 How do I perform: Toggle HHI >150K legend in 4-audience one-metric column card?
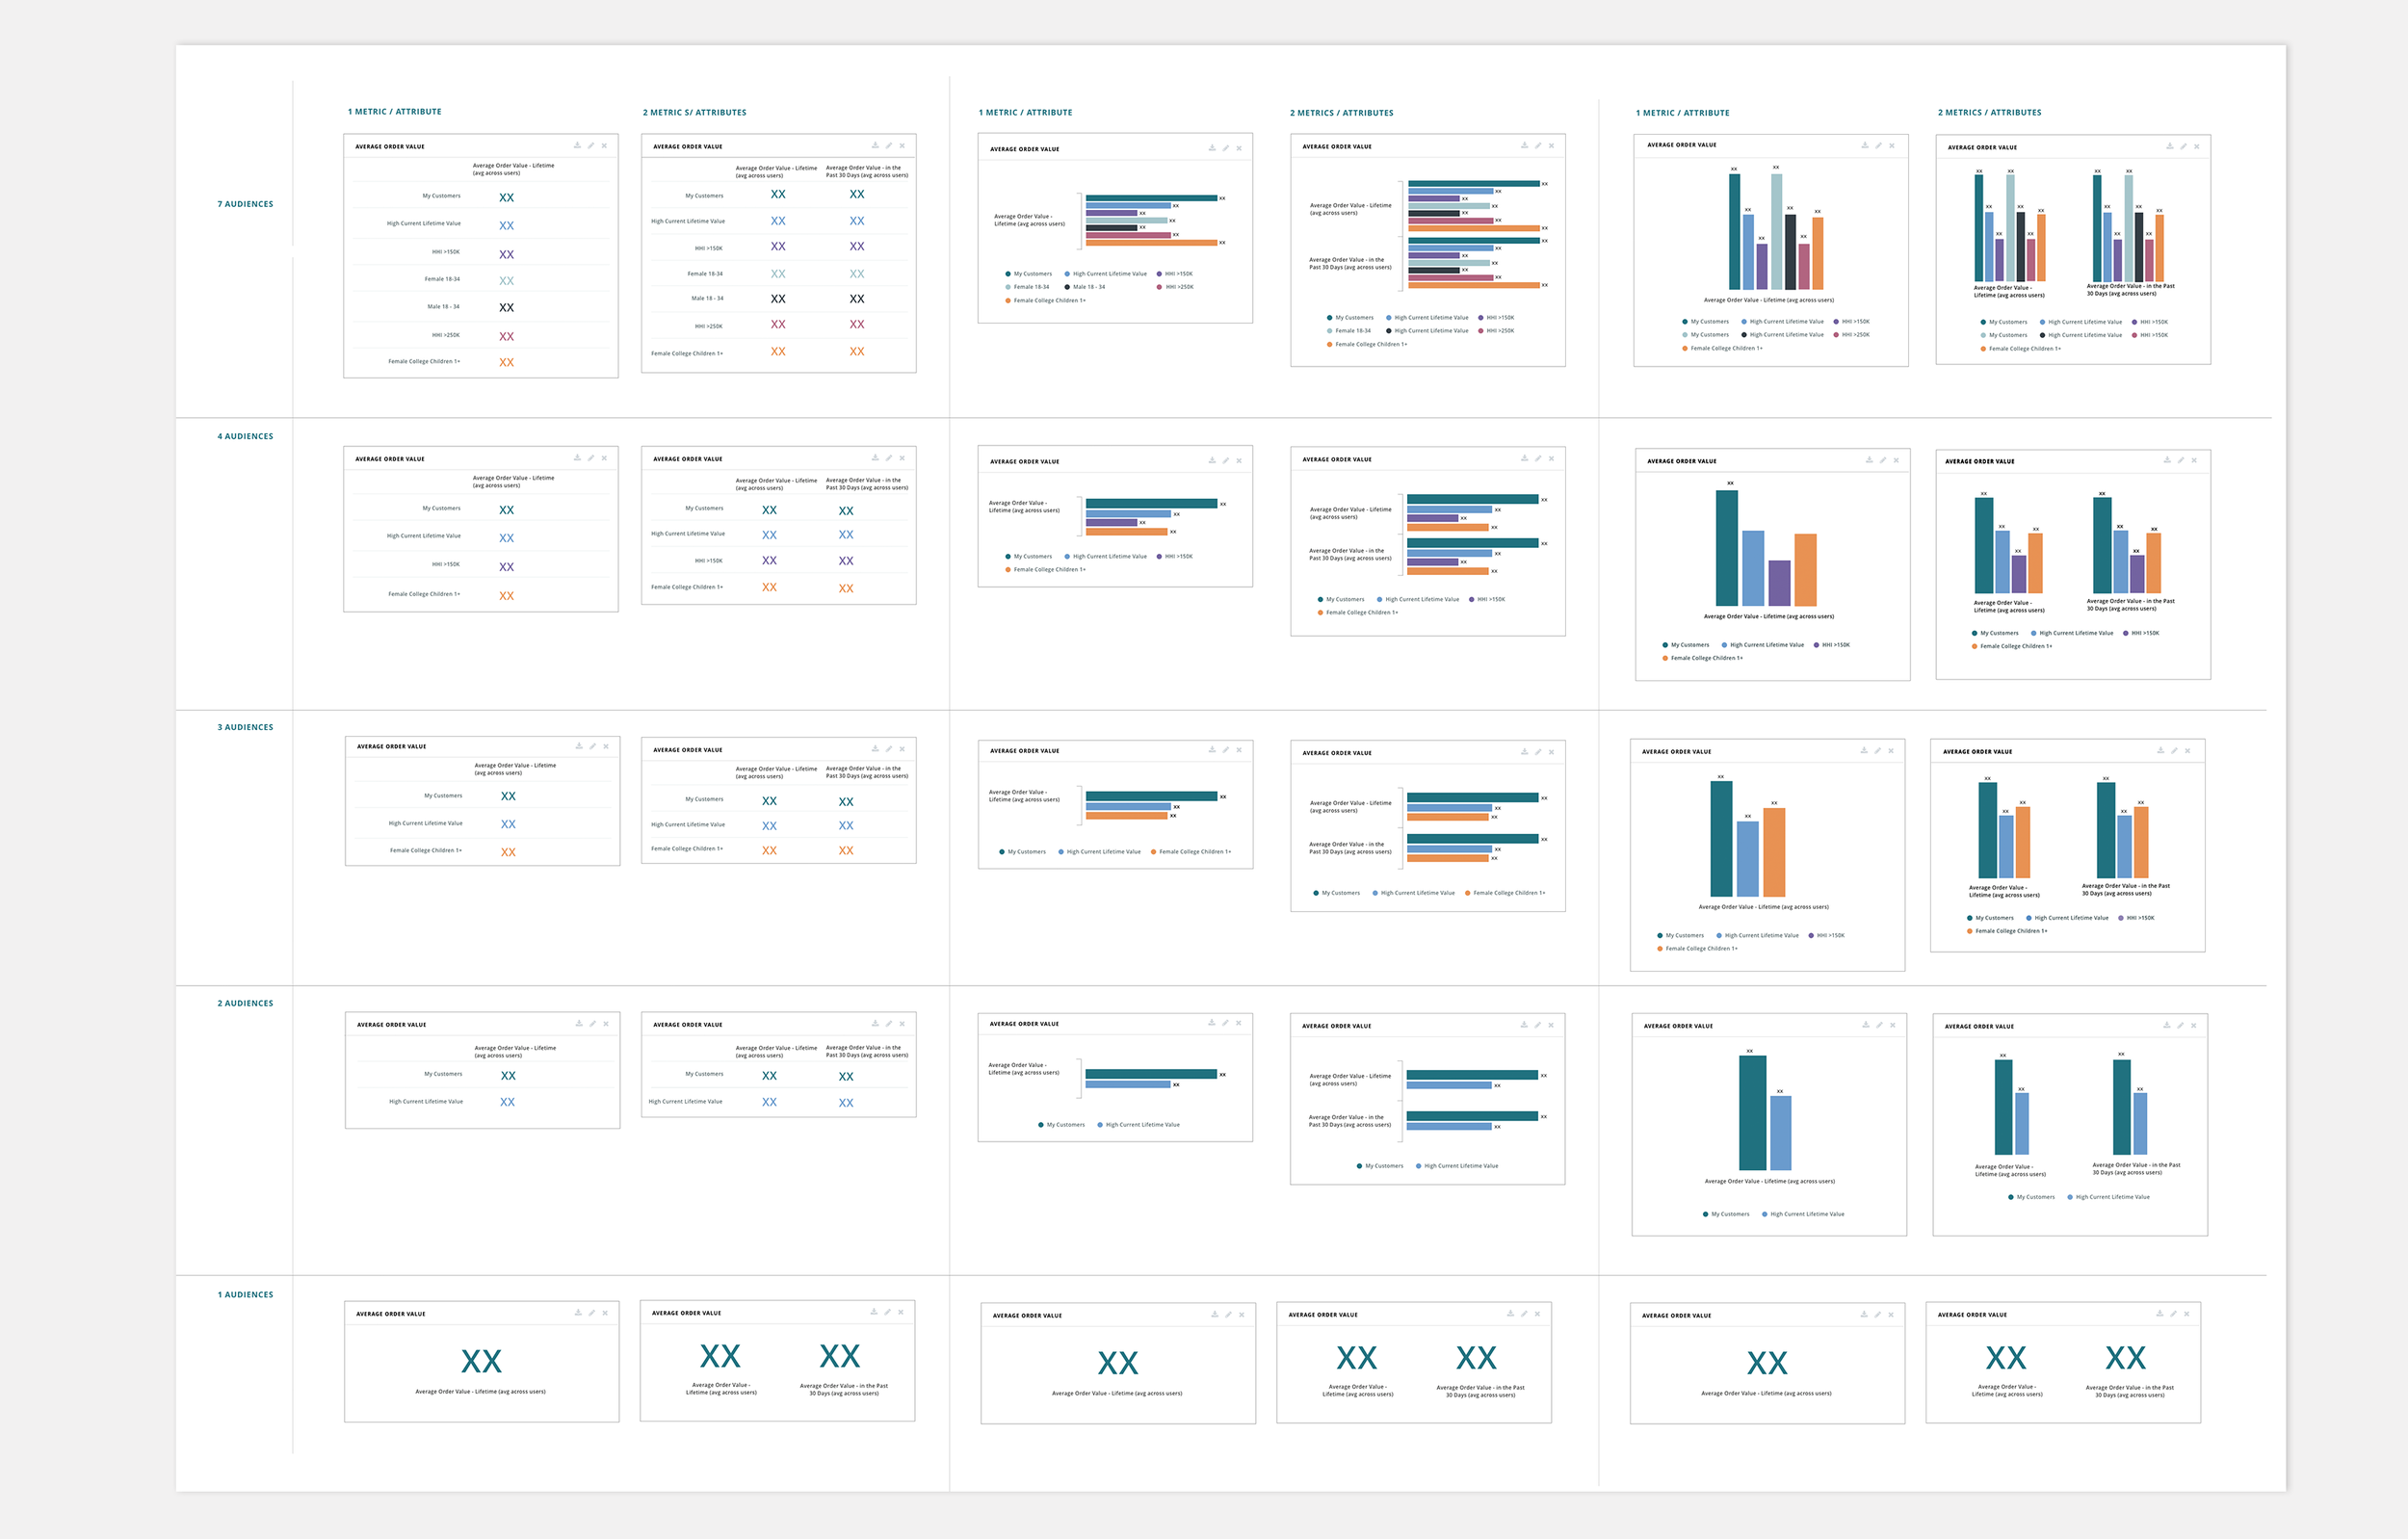point(1832,645)
